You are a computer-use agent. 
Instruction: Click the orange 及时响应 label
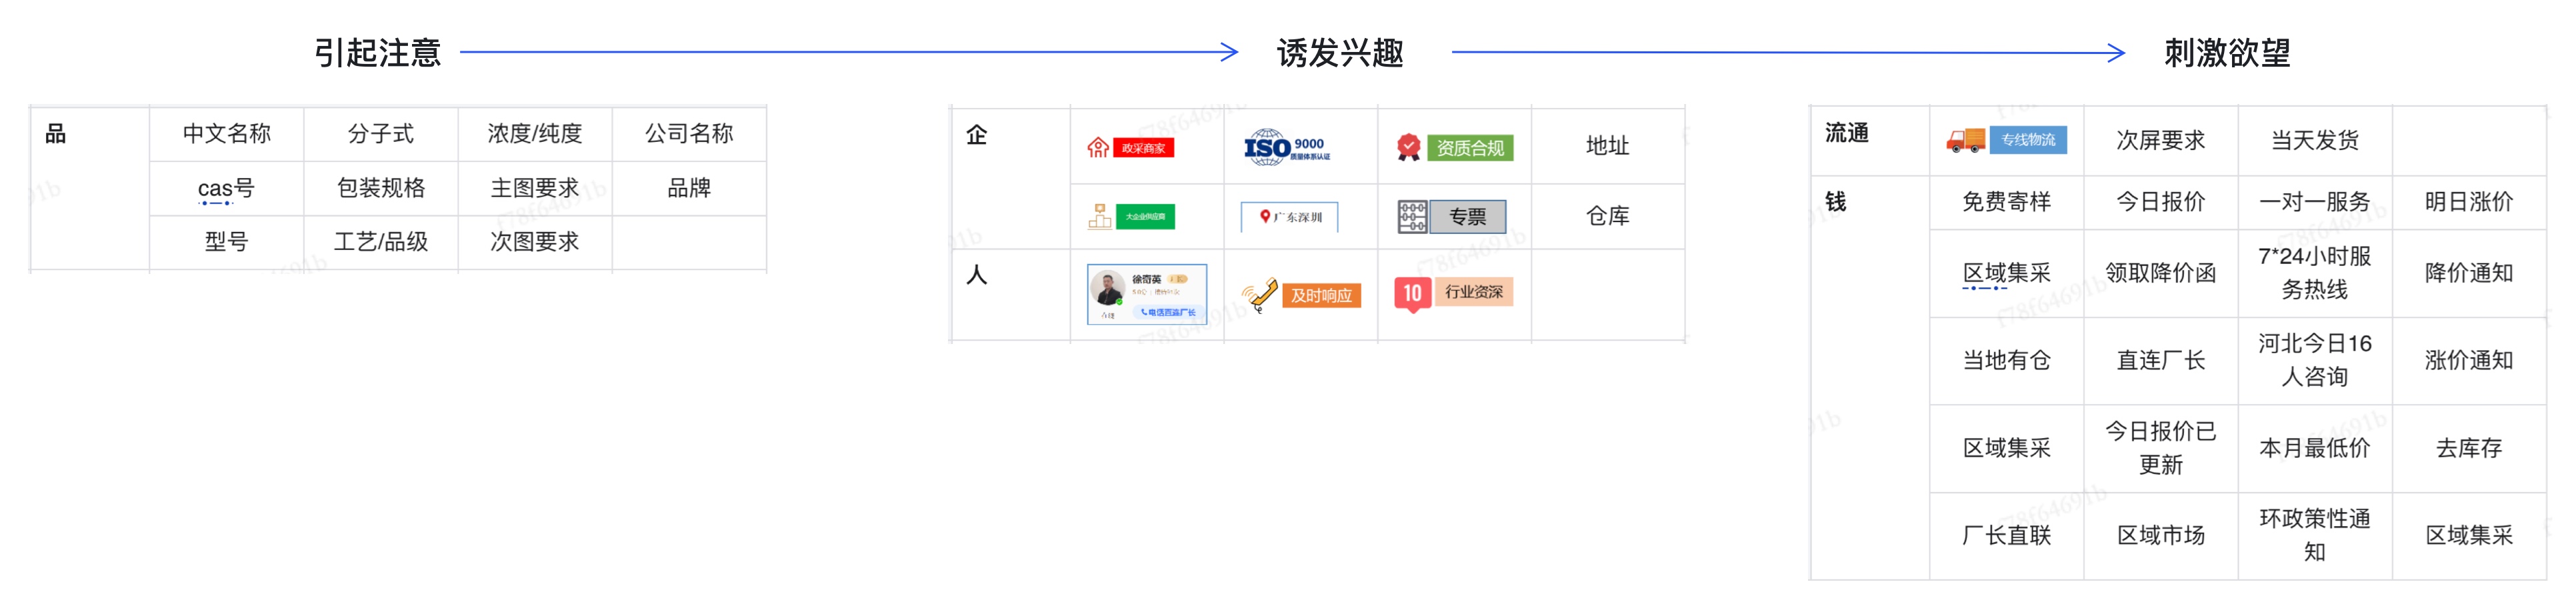pos(1320,295)
